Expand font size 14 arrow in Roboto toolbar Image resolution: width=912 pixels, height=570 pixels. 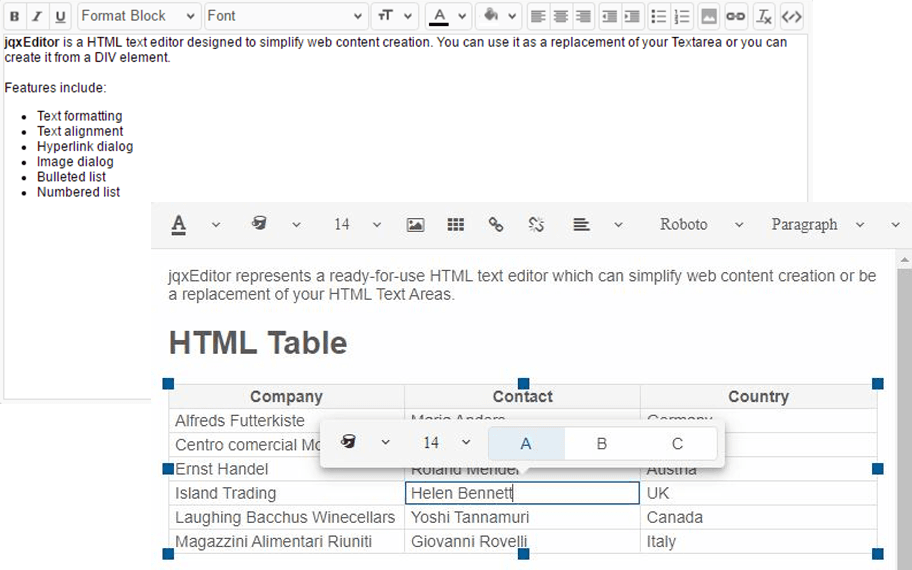pos(377,225)
